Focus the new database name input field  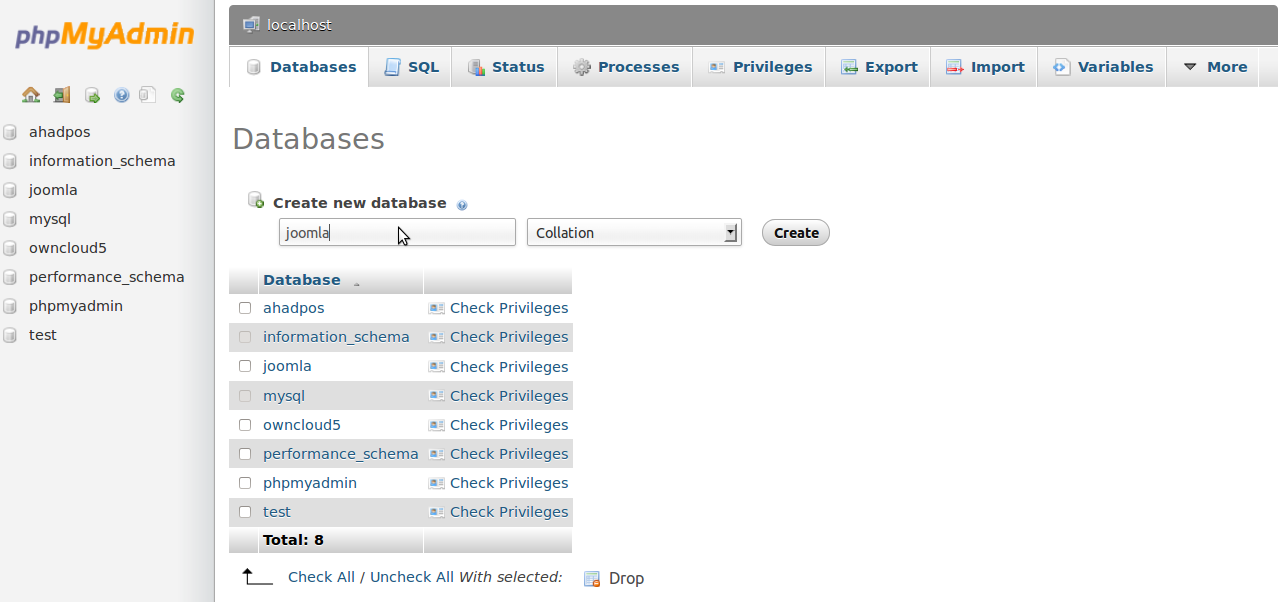[x=397, y=233]
